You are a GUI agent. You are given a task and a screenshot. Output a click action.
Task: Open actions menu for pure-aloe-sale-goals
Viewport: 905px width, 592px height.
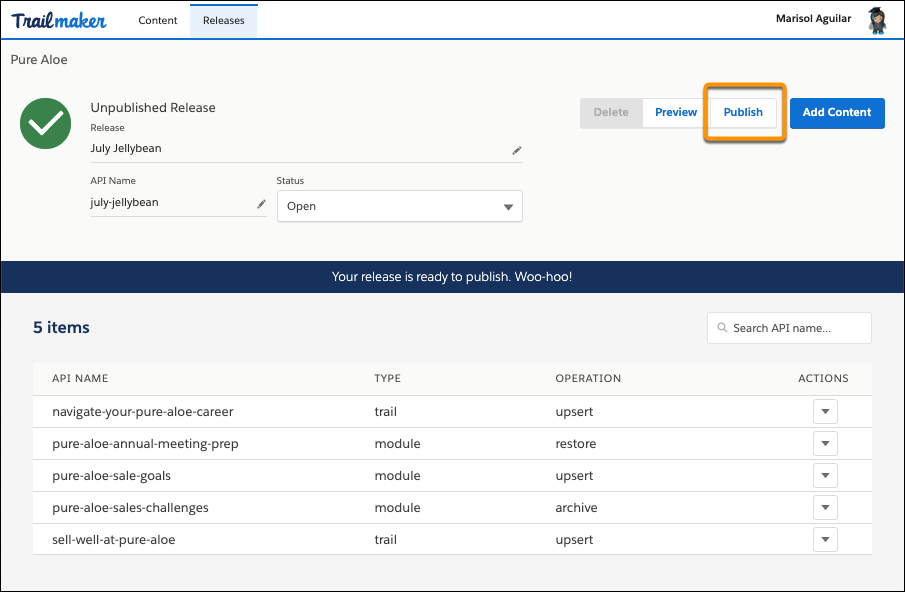coord(825,475)
